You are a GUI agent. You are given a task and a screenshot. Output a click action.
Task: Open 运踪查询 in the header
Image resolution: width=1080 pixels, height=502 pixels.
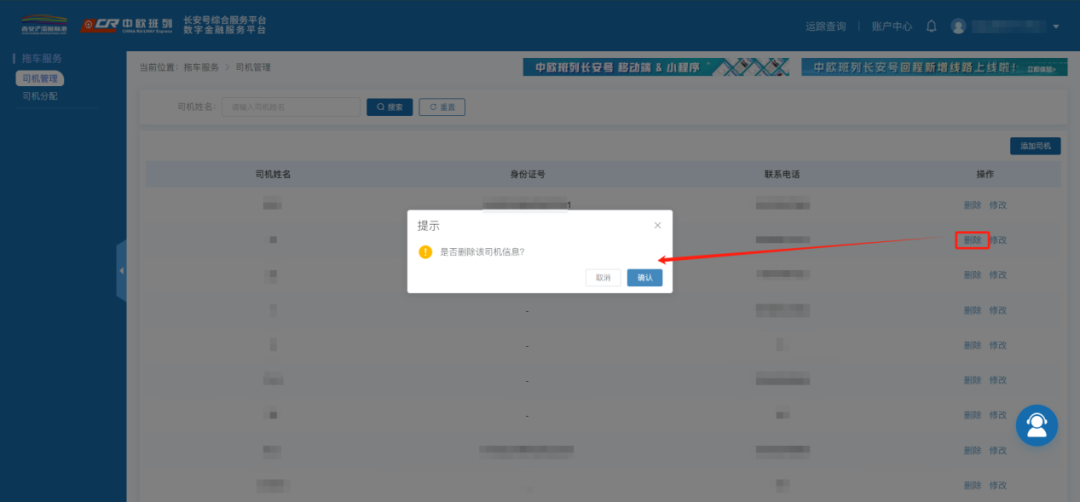click(x=825, y=26)
